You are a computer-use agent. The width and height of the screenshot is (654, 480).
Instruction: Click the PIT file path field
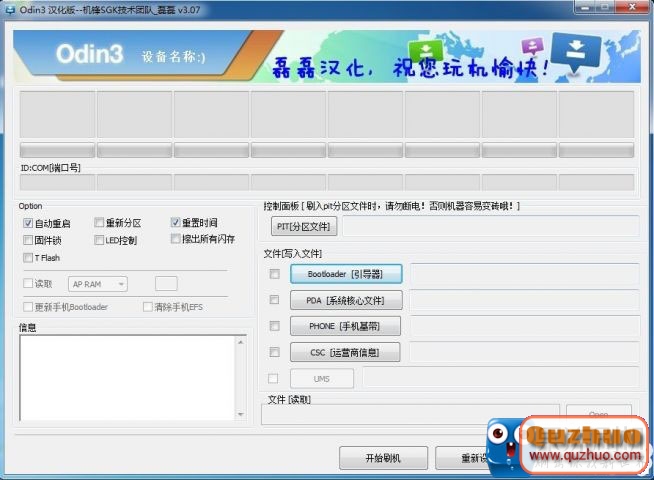click(x=491, y=226)
